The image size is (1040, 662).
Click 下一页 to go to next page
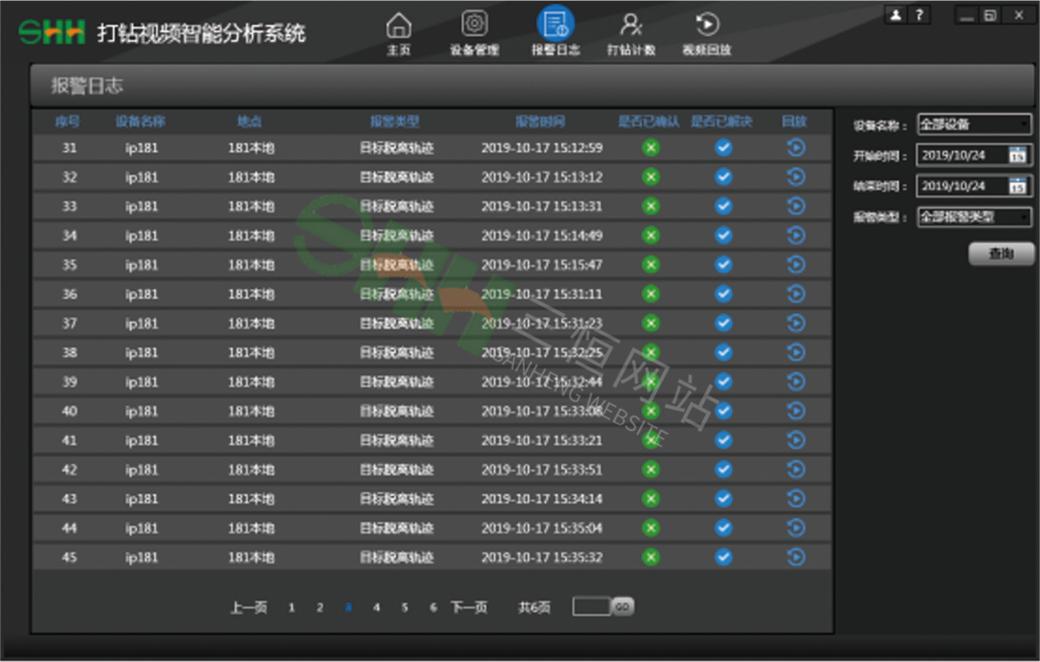pyautogui.click(x=468, y=607)
